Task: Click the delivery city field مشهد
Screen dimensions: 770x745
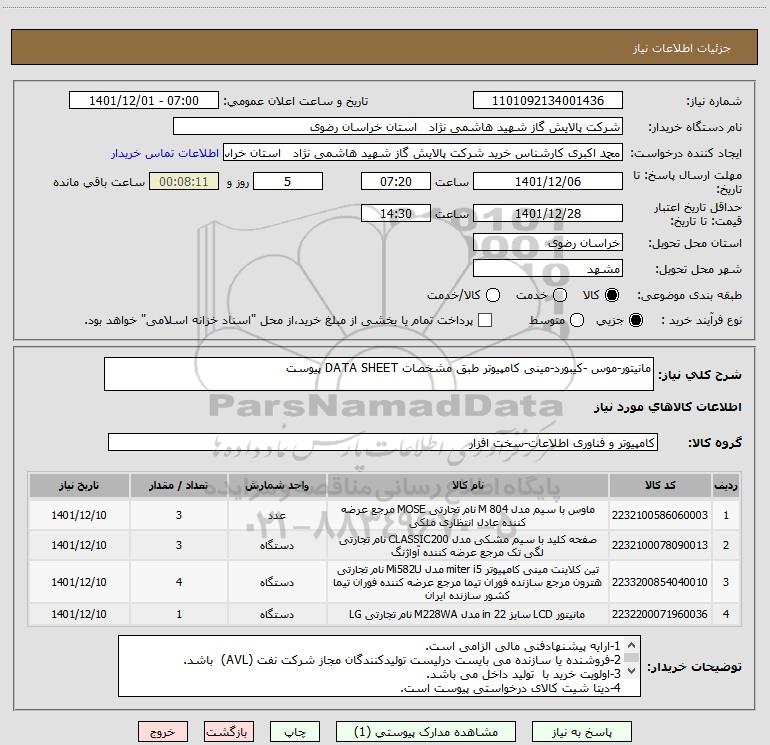Action: (548, 269)
